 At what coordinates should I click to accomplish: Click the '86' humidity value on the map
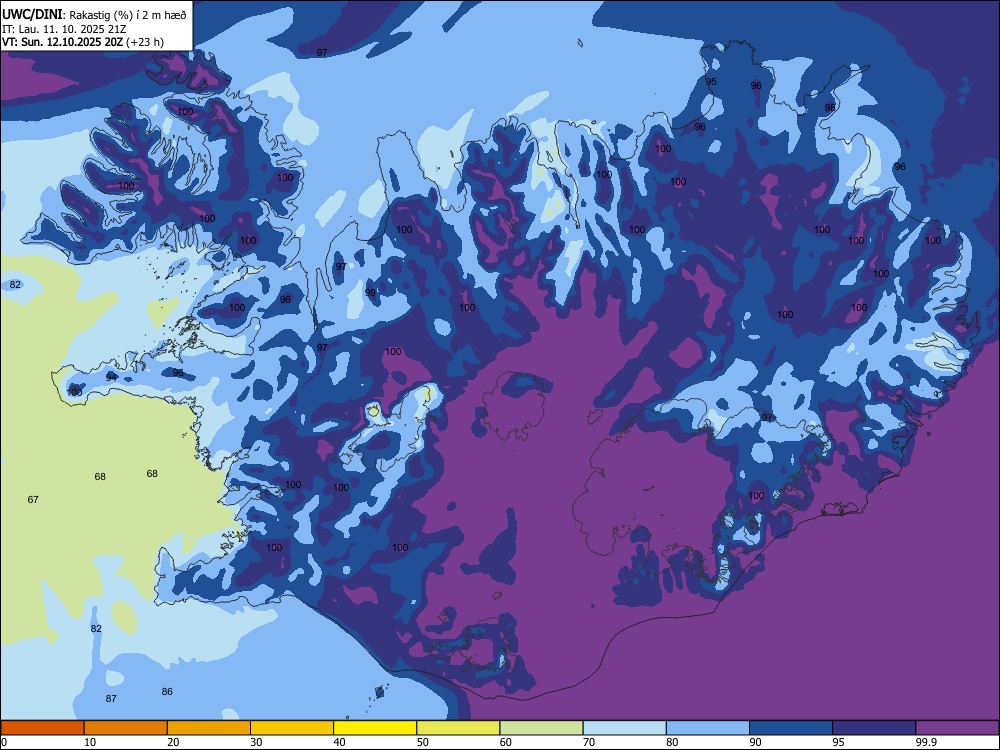click(167, 691)
